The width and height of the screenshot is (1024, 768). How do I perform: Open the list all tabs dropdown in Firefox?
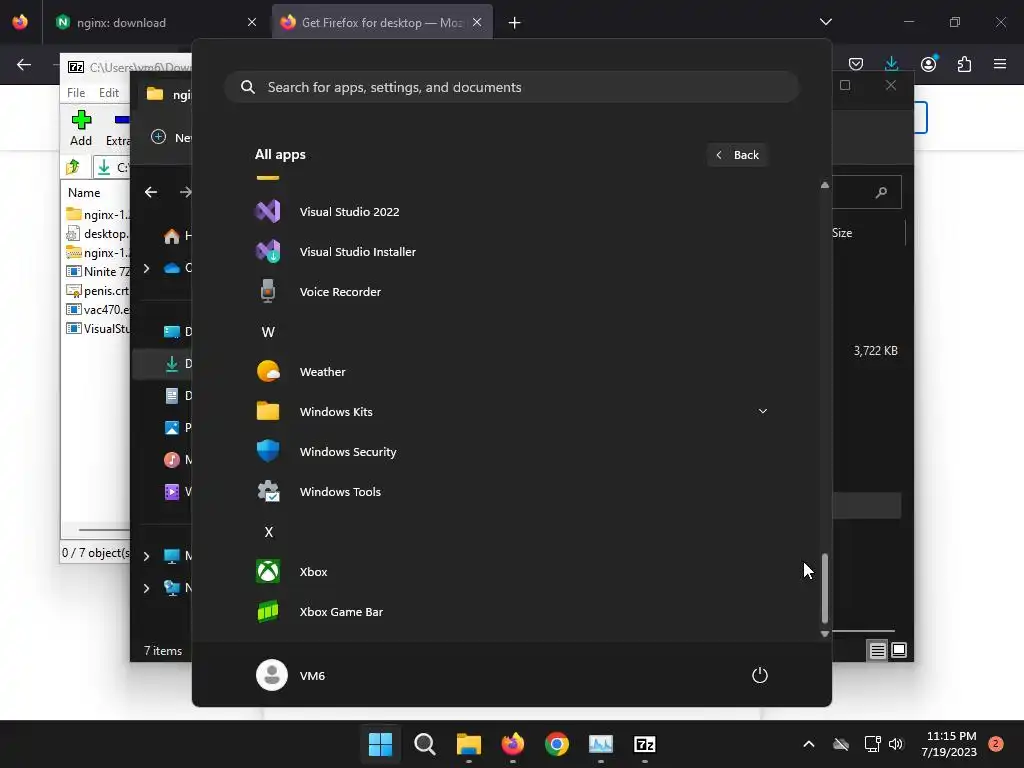(x=825, y=22)
